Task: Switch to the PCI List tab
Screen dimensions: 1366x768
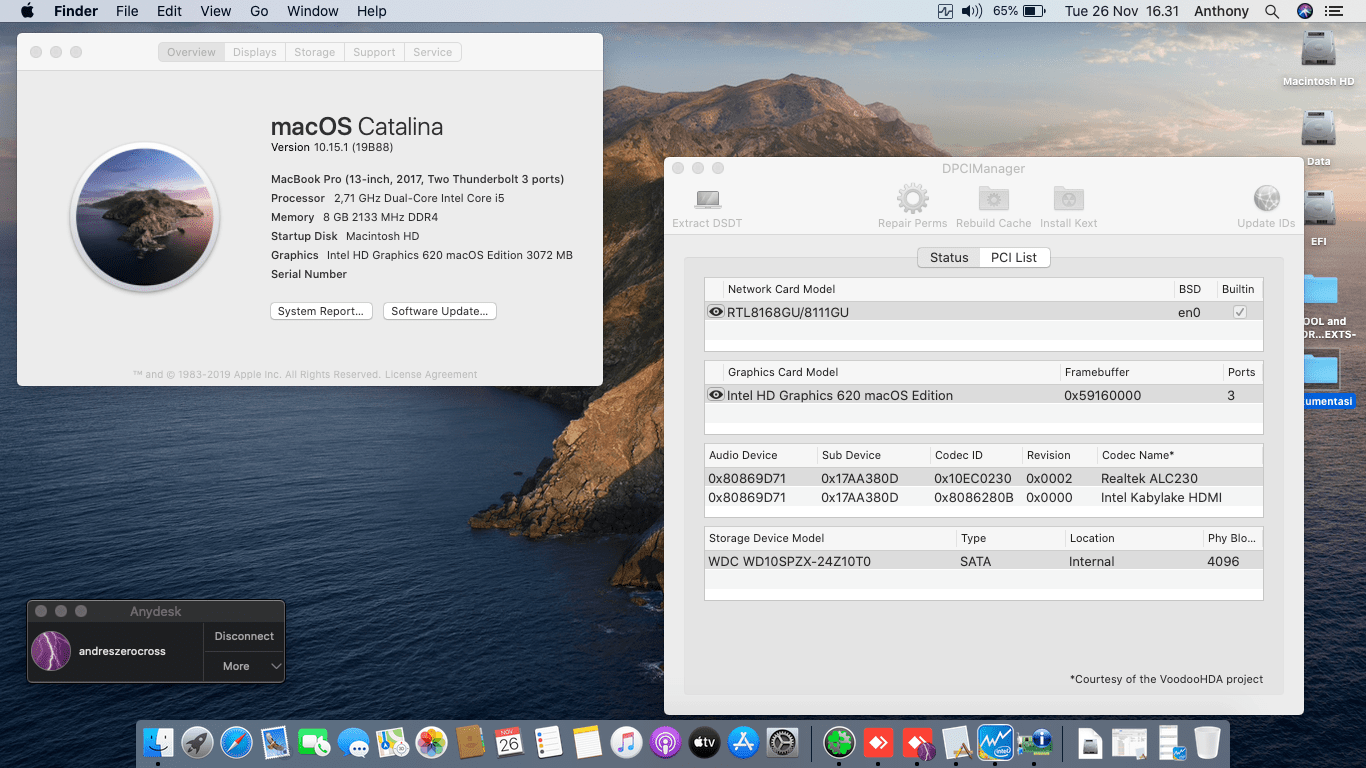Action: click(x=1013, y=257)
